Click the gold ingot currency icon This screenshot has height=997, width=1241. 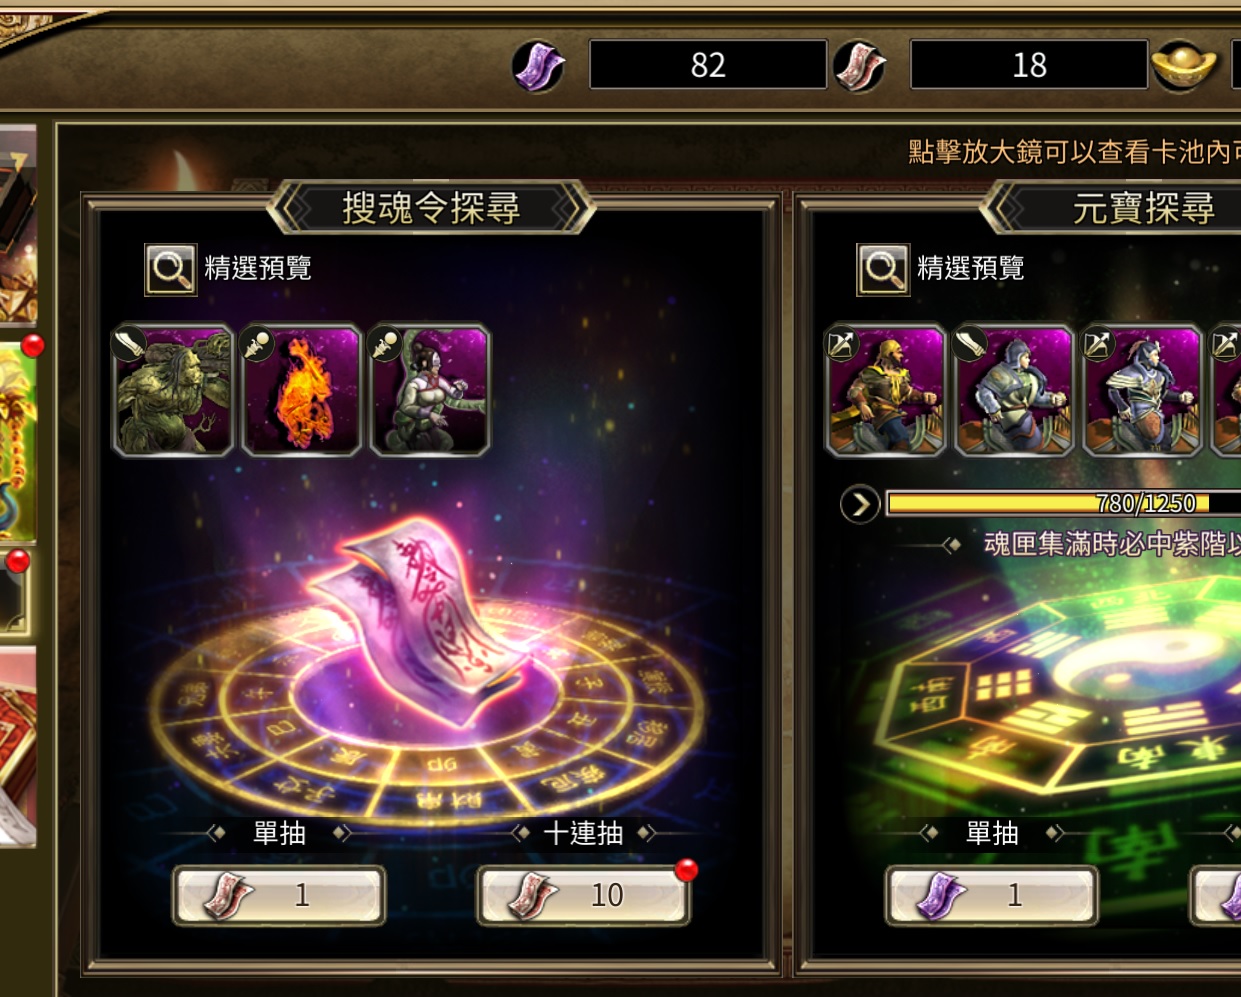[1183, 66]
